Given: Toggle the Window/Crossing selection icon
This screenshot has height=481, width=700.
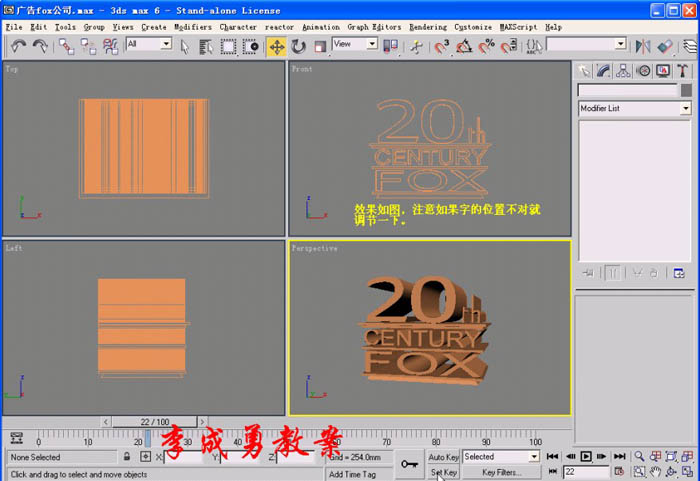Looking at the screenshot, I should pyautogui.click(x=250, y=46).
